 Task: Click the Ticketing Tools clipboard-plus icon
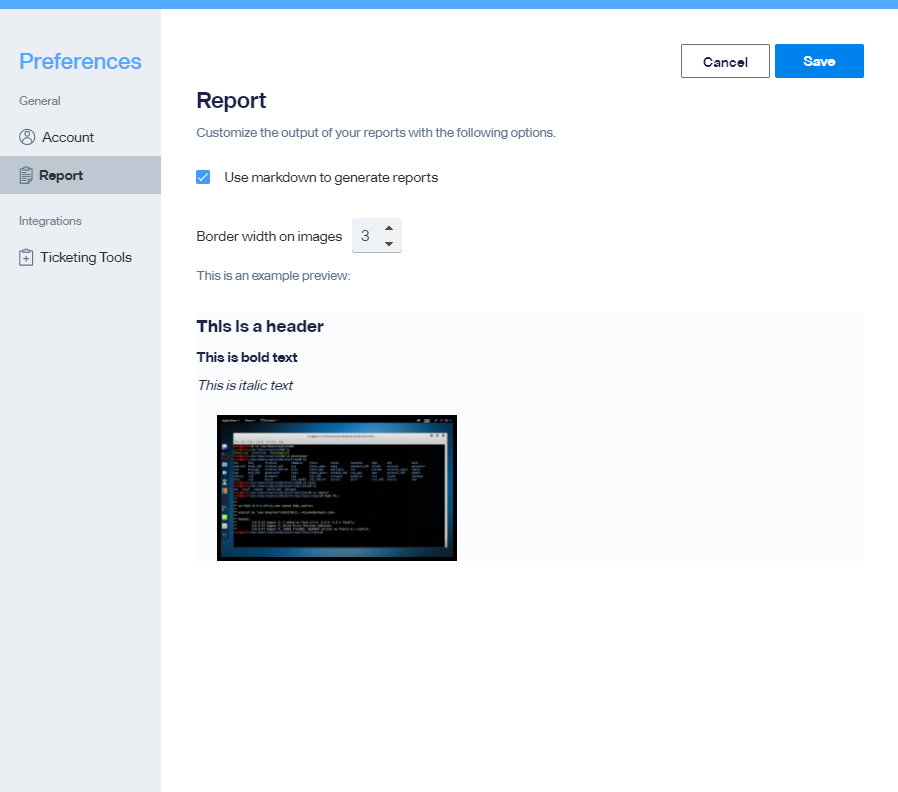point(26,257)
